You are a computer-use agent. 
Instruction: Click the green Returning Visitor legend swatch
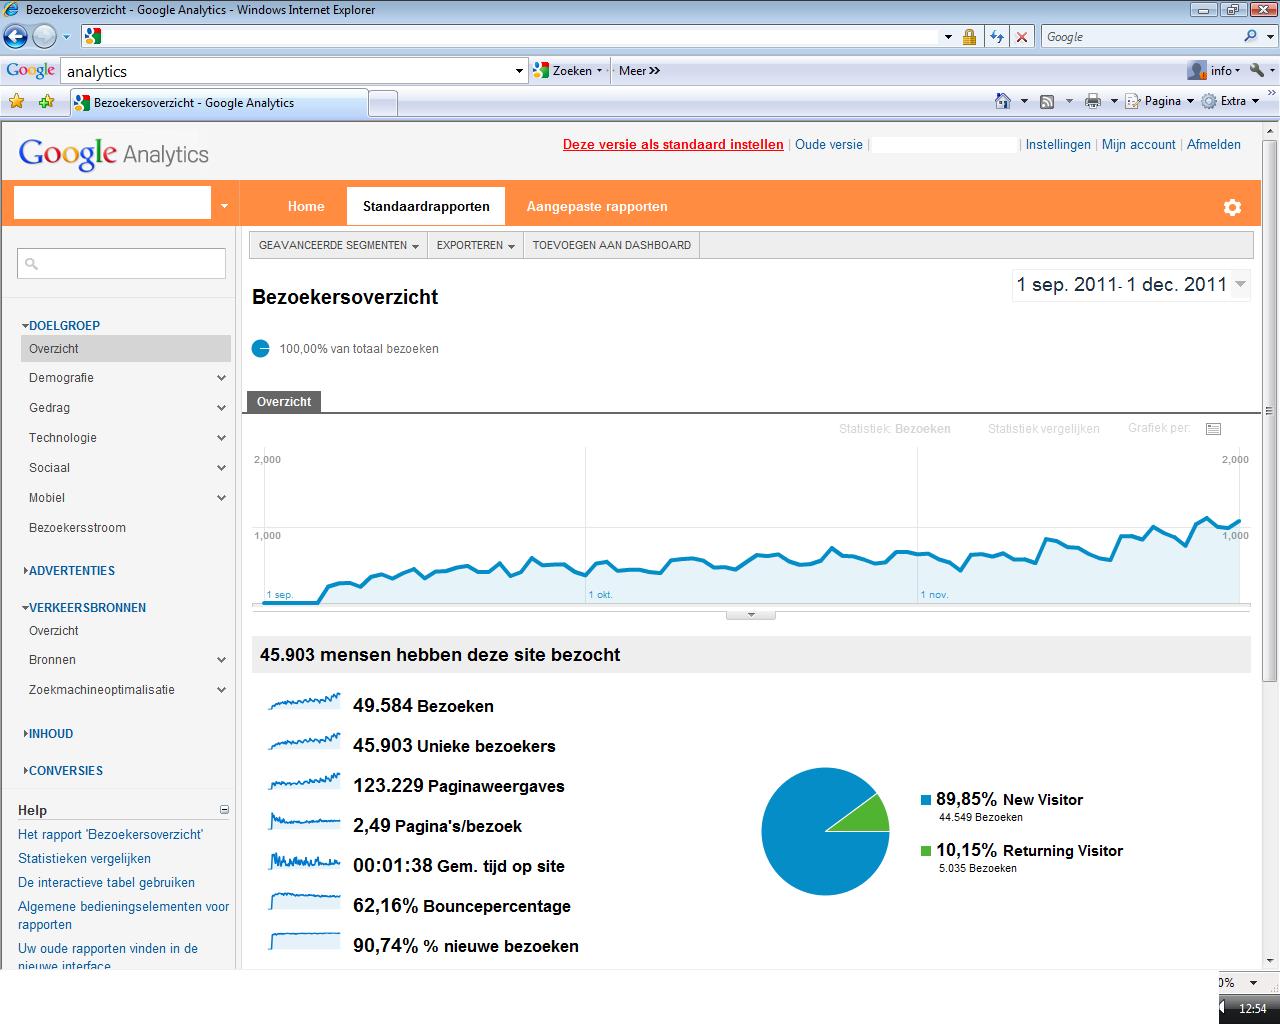pyautogui.click(x=926, y=851)
